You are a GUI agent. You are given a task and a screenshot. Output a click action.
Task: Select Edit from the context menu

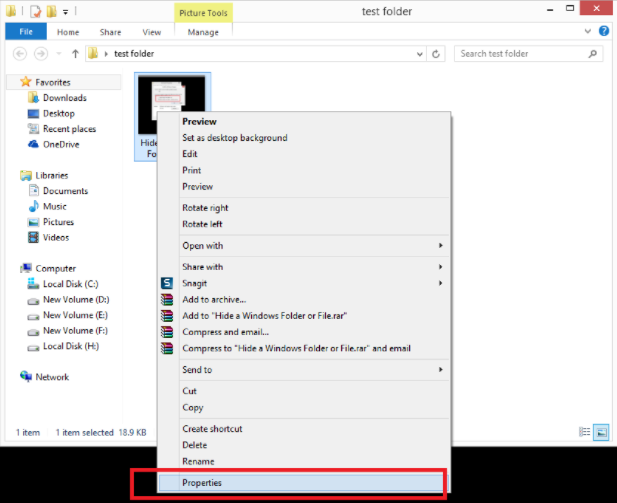pyautogui.click(x=190, y=154)
